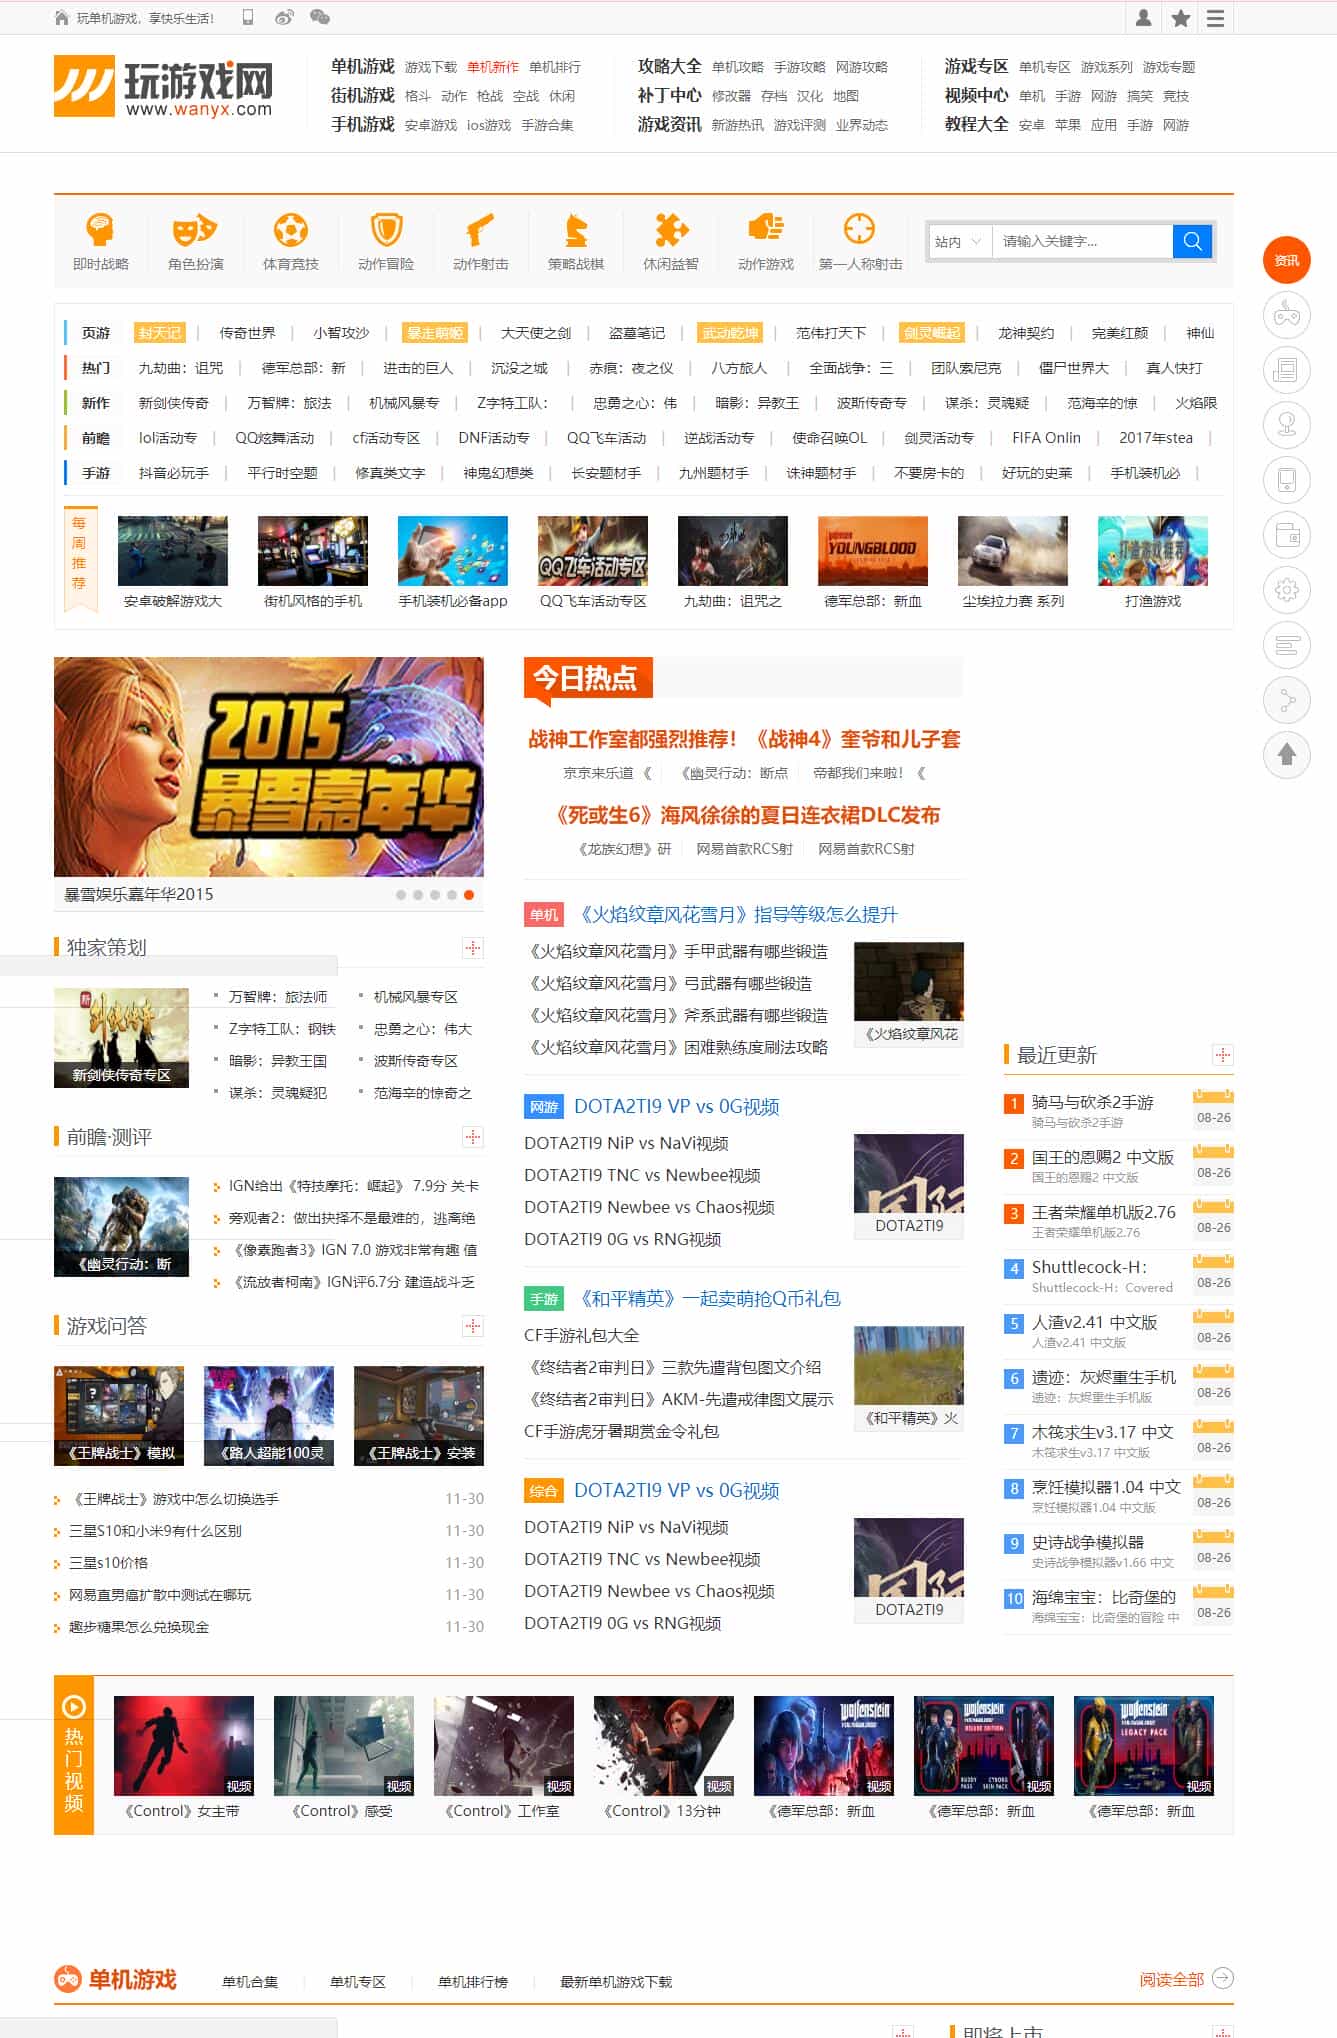Screen dimensions: 1337x2038
Task: Open the 新剑侠传奇专区 thumbnail
Action: point(121,1037)
